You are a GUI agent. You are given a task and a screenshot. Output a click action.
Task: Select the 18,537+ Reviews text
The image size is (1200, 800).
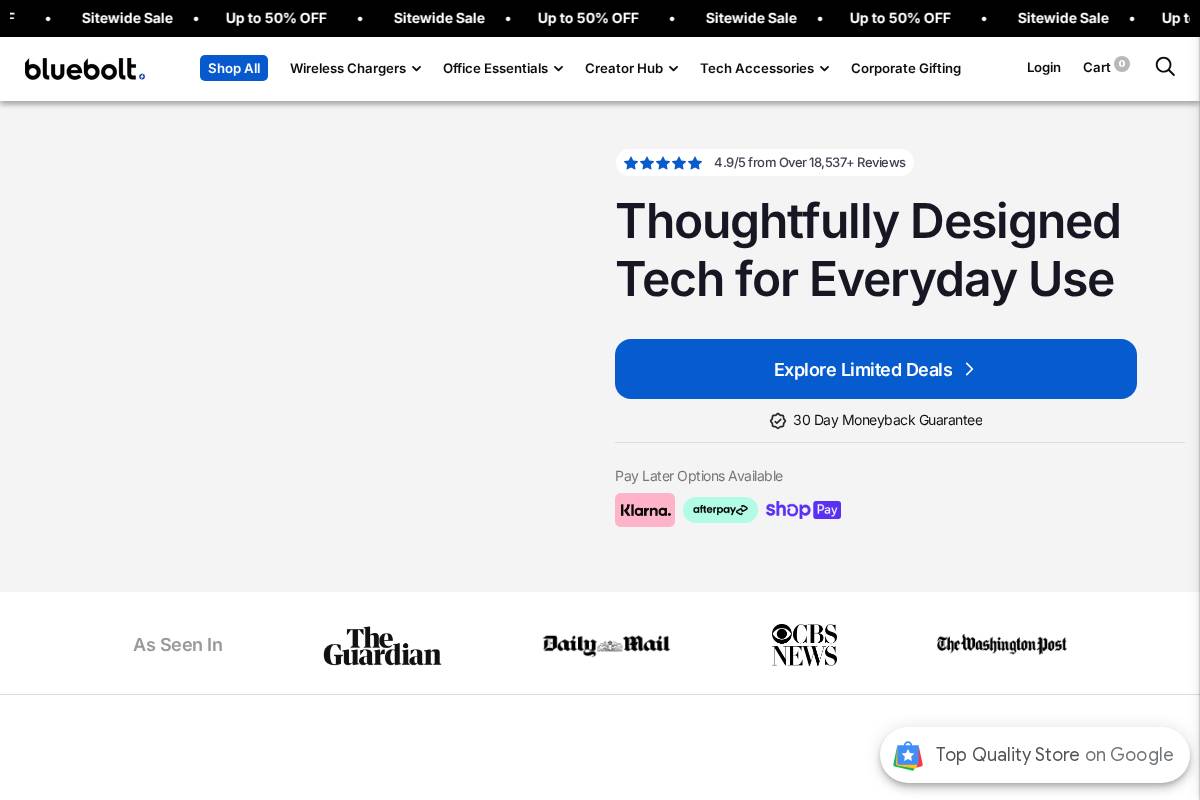[810, 162]
